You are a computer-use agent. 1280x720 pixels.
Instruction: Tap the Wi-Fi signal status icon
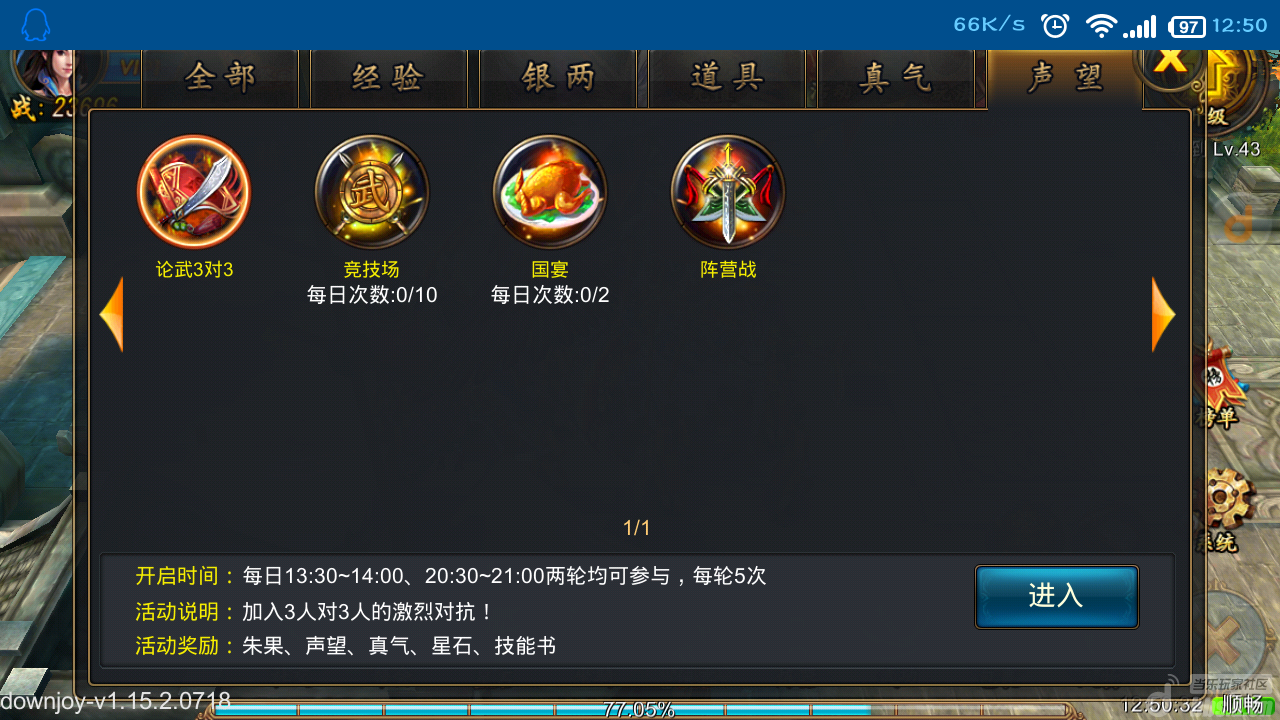(1101, 25)
